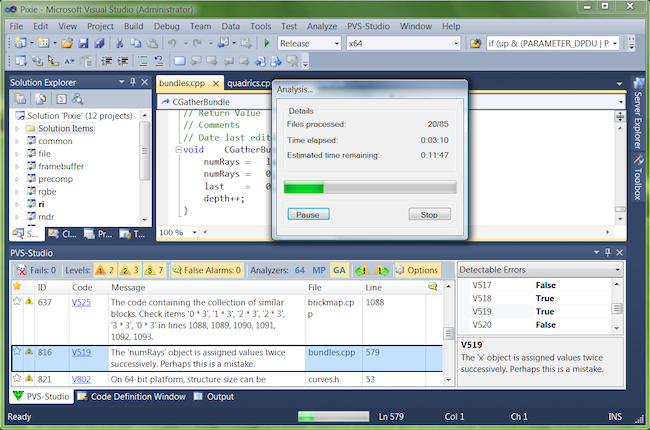
Task: Open the Analyze menu
Action: pos(322,26)
